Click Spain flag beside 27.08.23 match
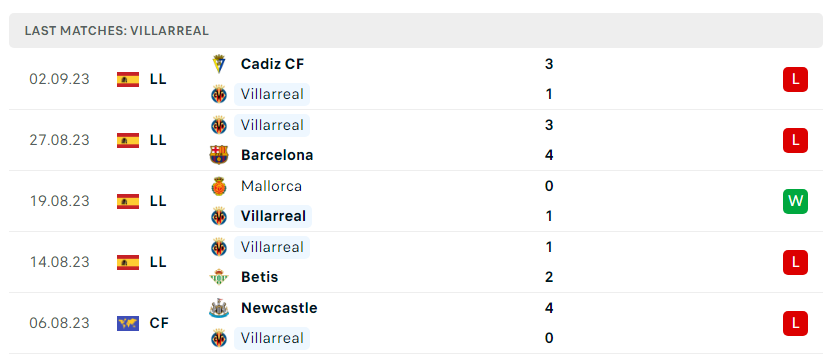The width and height of the screenshot is (827, 362). pyautogui.click(x=128, y=140)
